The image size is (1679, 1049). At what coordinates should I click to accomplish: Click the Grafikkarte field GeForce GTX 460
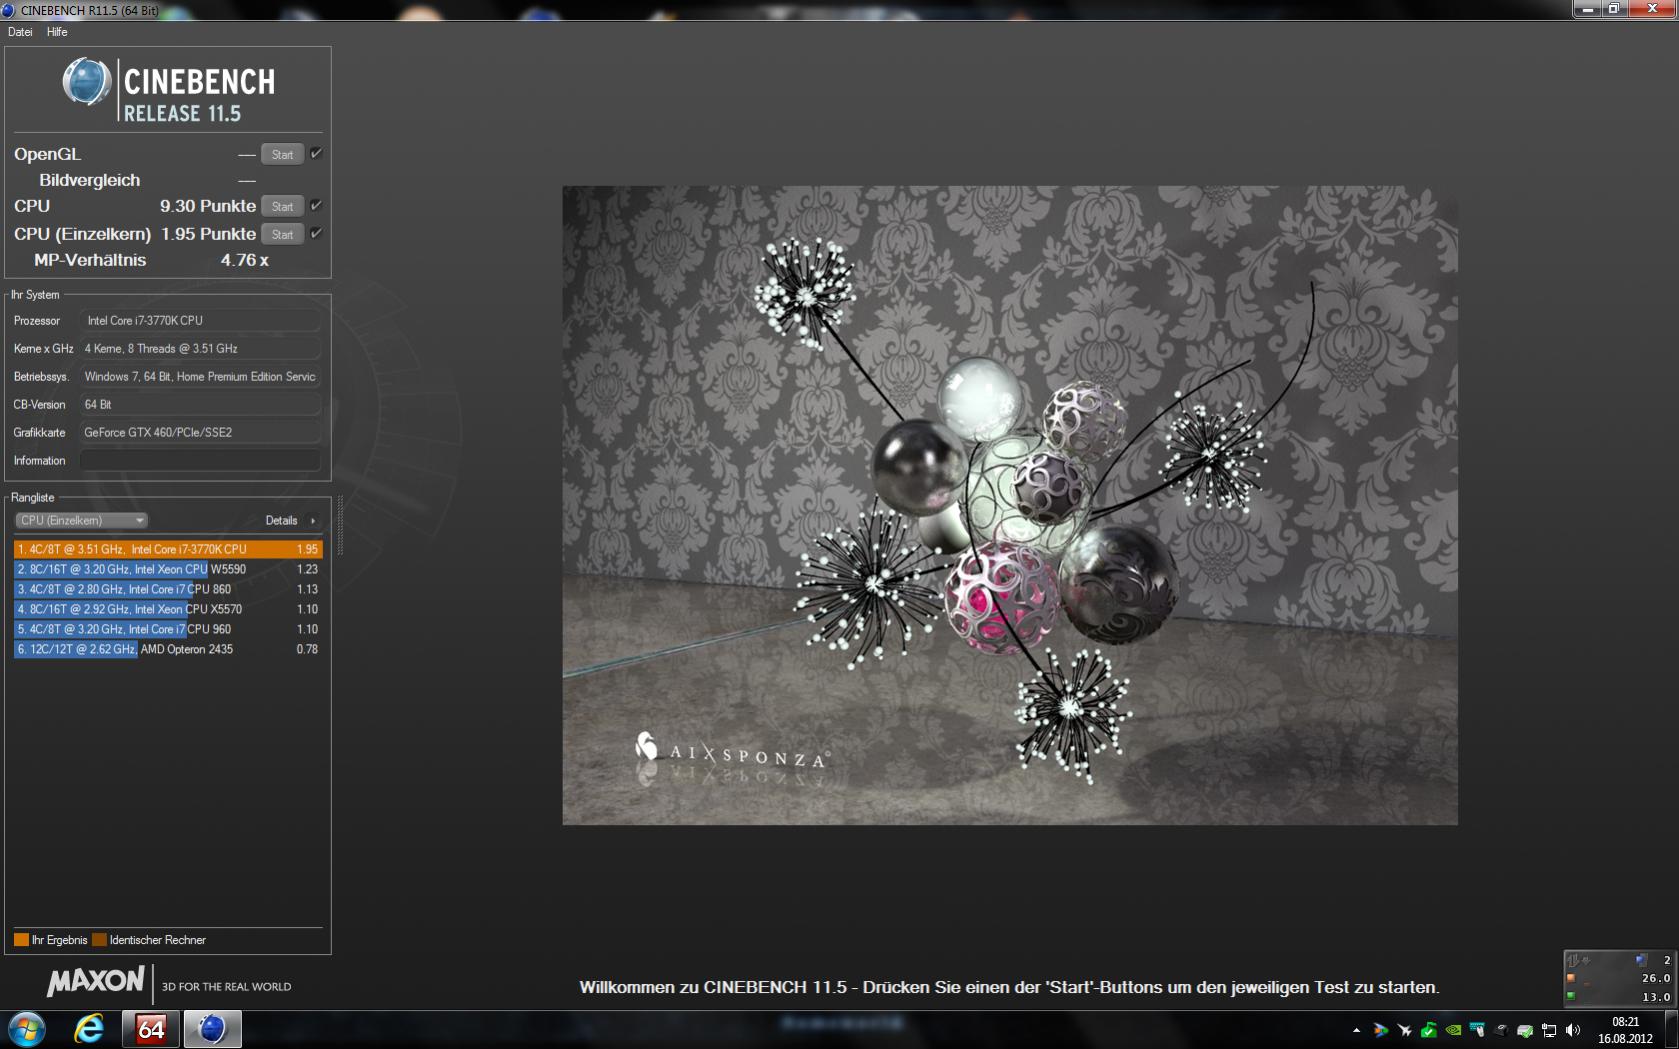(x=200, y=432)
